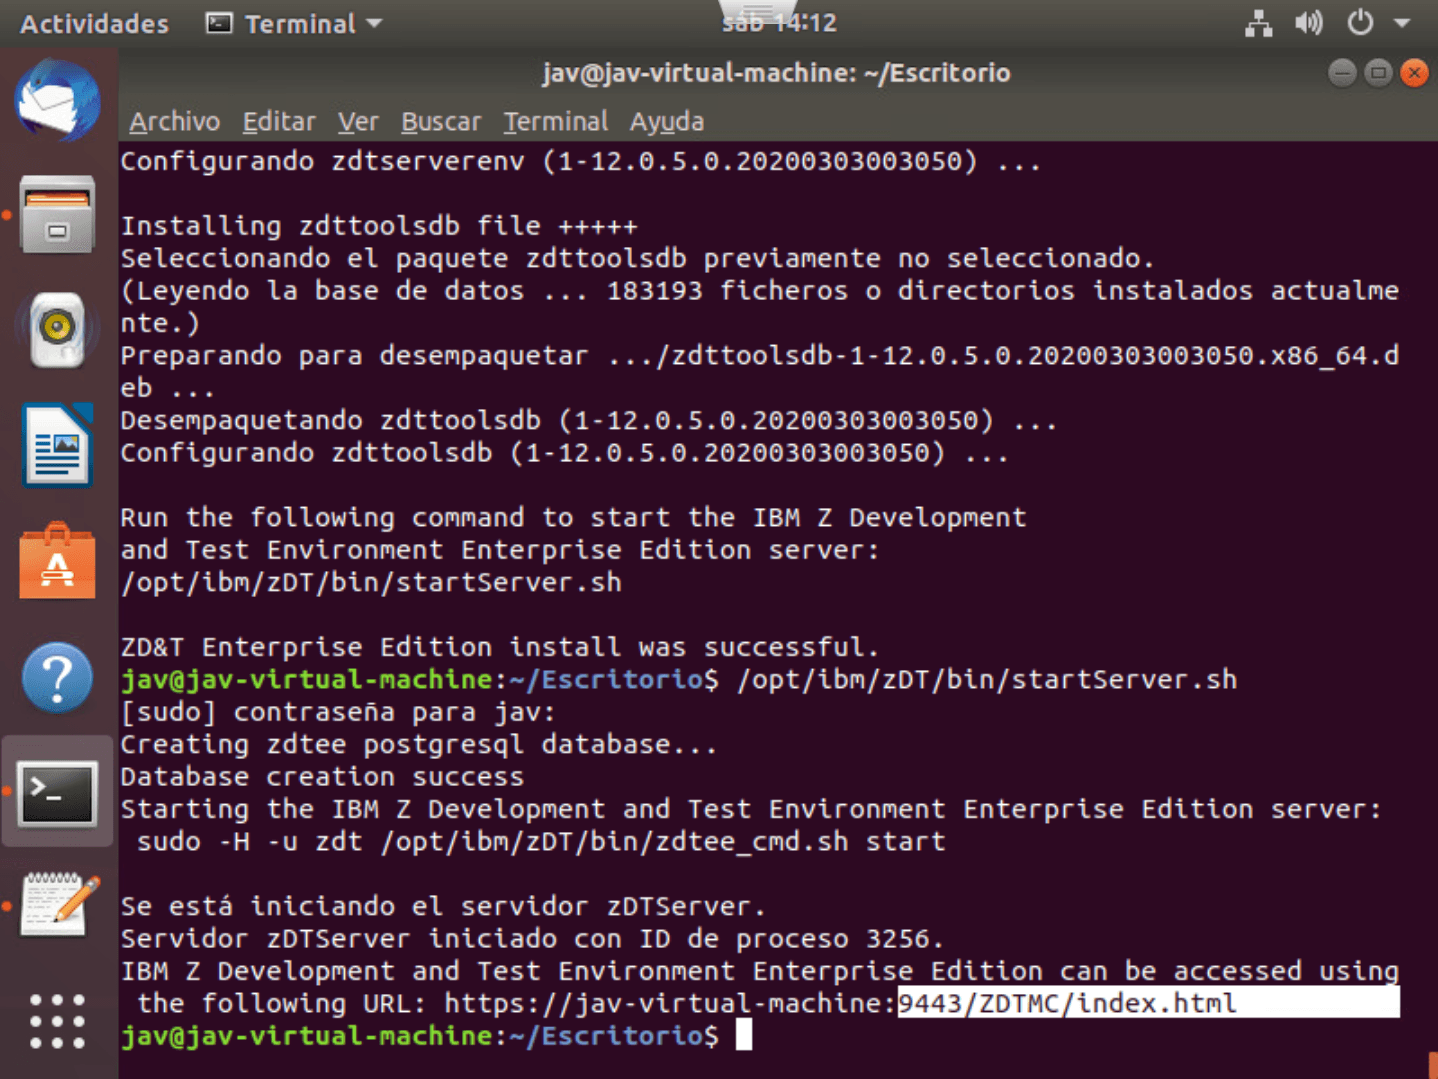Open the network status indicator
Screen dimensions: 1438x1079
pos(1258,23)
